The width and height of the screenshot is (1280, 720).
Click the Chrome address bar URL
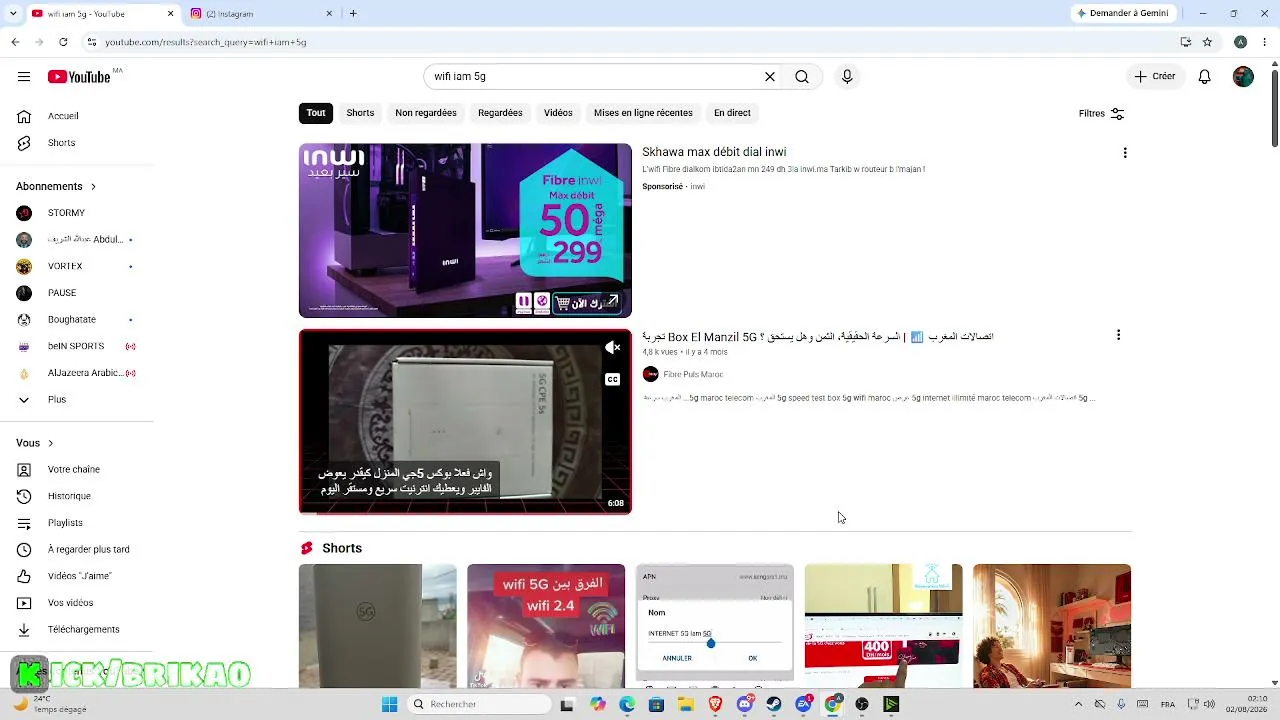(x=206, y=42)
